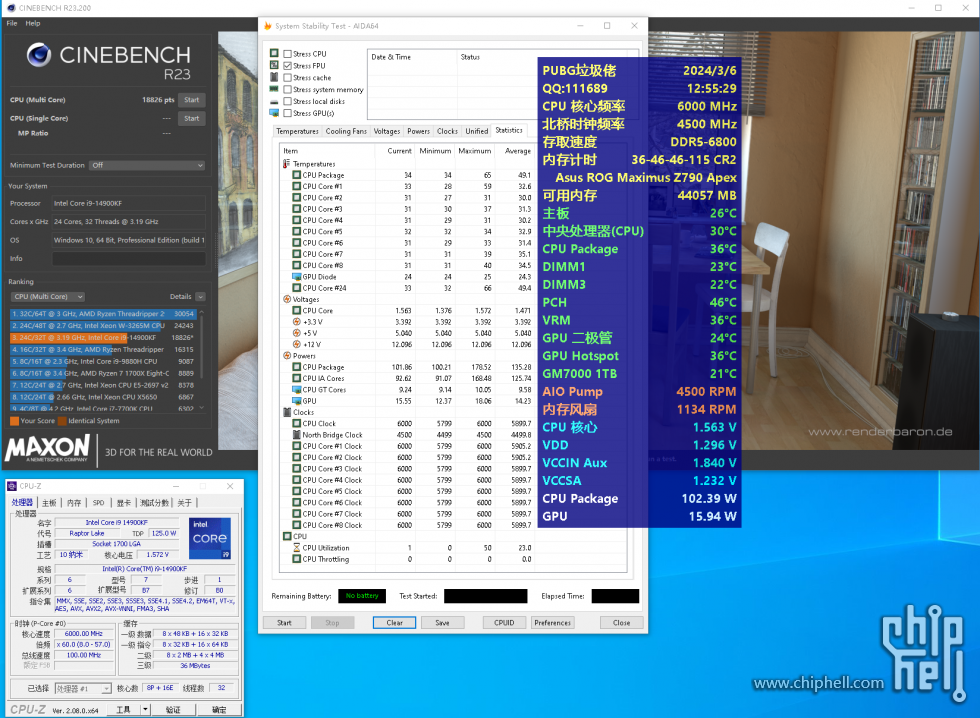Viewport: 980px width, 718px height.
Task: Click the icon of the Powers group
Action: tap(287, 356)
